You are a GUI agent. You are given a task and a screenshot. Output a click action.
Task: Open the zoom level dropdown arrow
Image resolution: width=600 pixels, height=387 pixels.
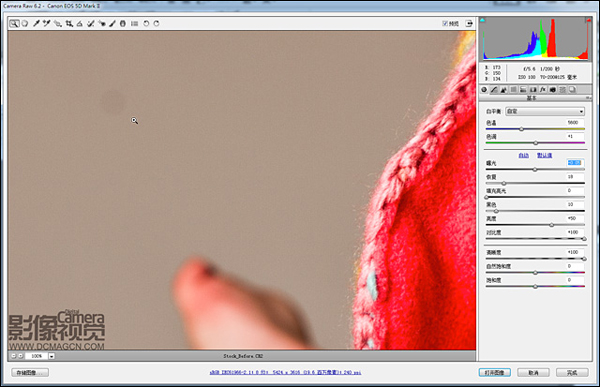tap(51, 356)
